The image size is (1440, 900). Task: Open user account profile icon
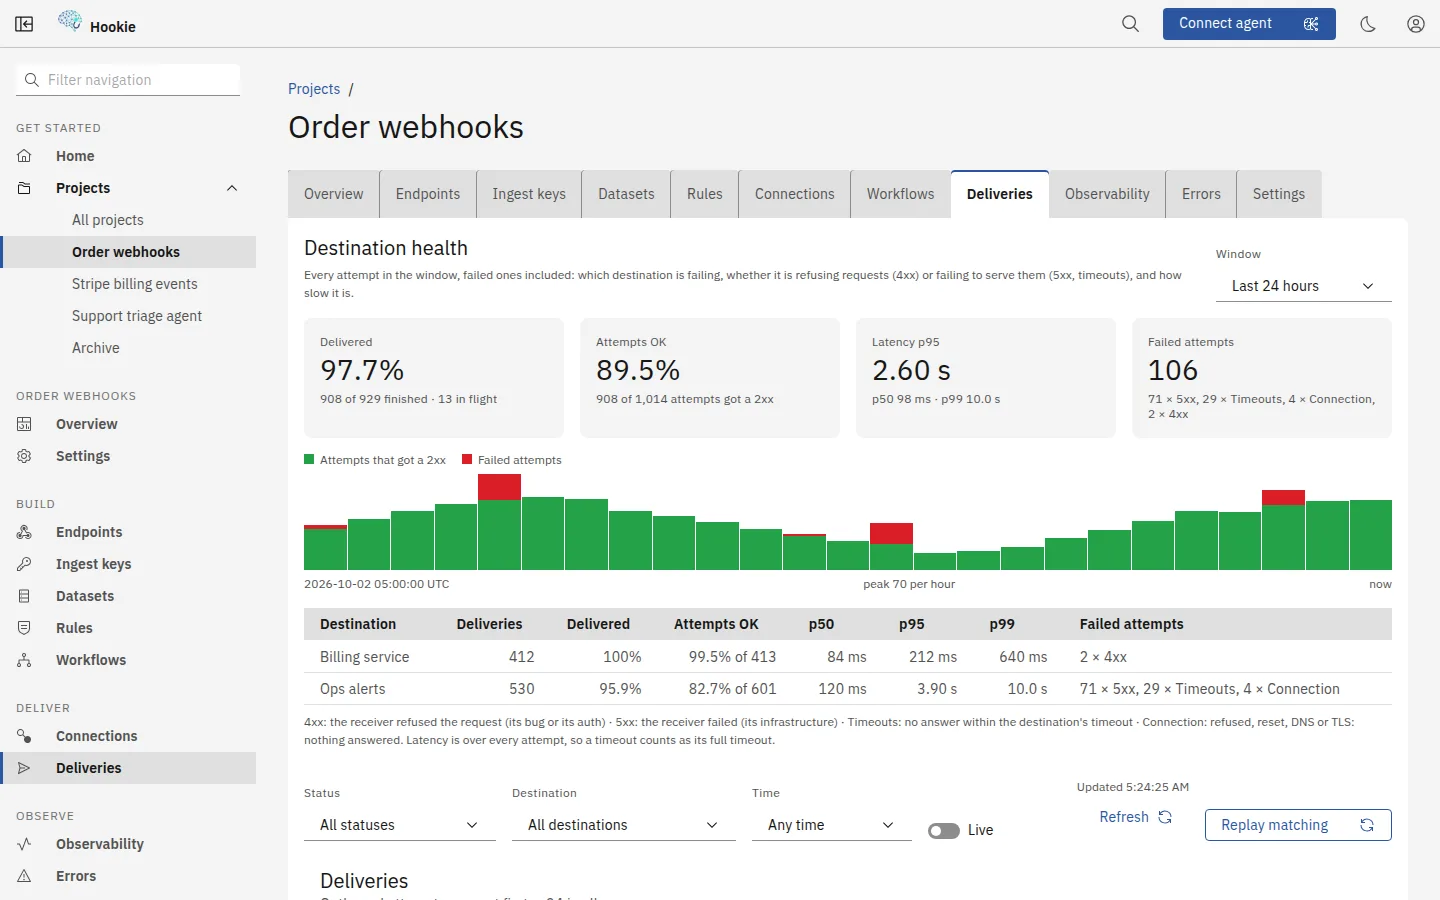pos(1416,24)
